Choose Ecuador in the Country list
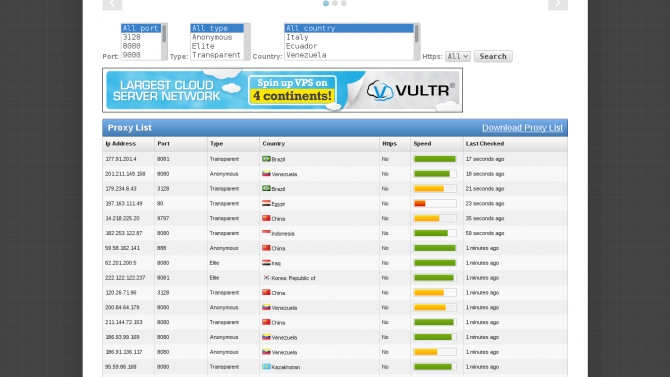 (349, 46)
